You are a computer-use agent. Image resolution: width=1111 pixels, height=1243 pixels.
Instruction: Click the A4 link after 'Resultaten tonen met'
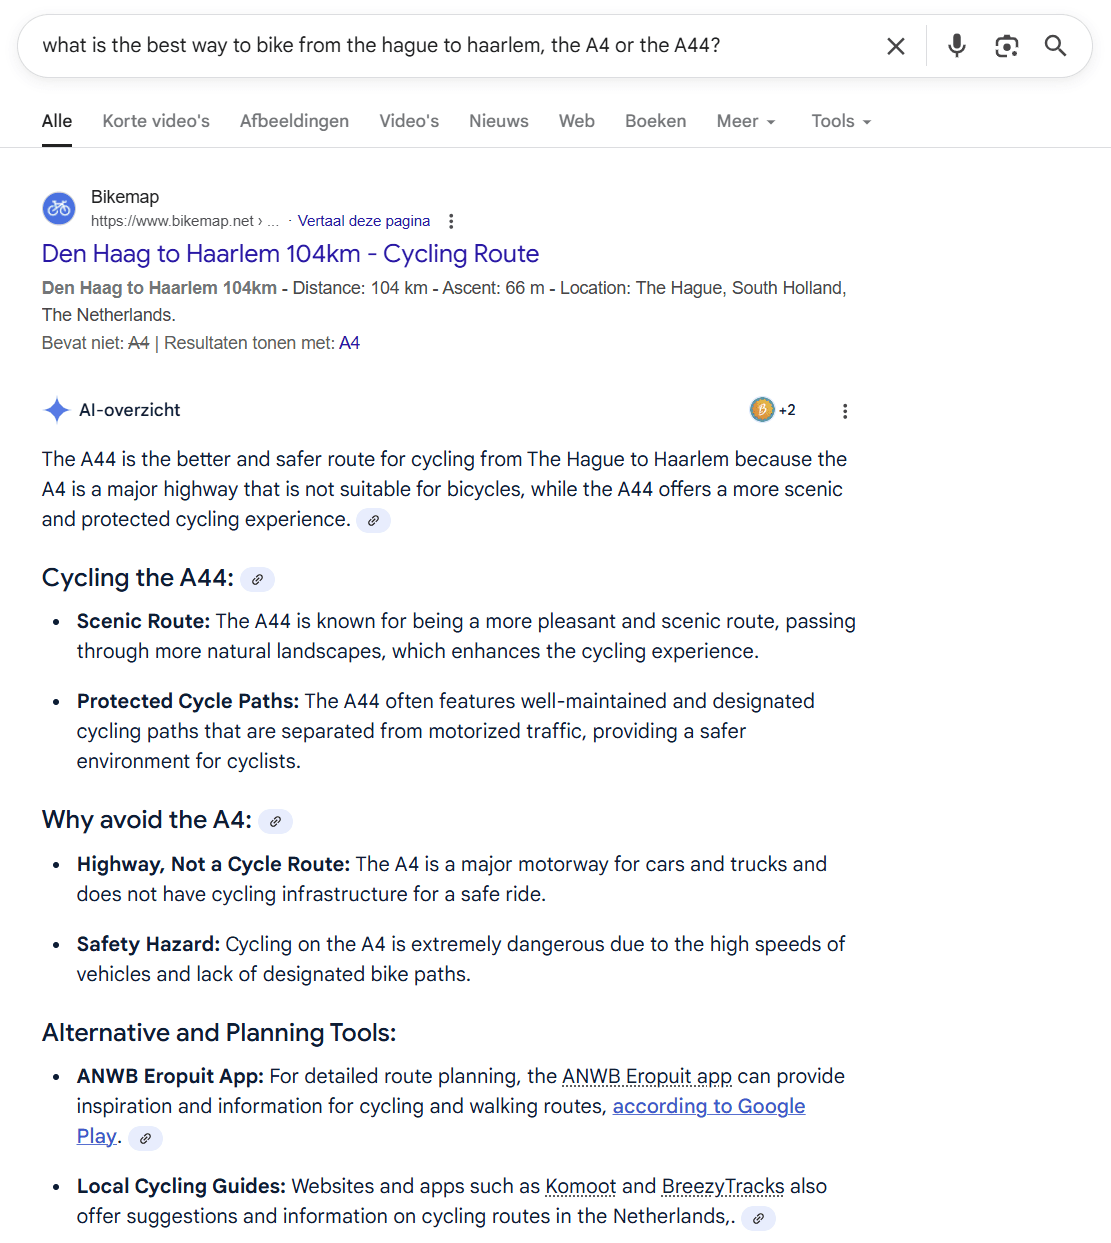[x=349, y=343]
